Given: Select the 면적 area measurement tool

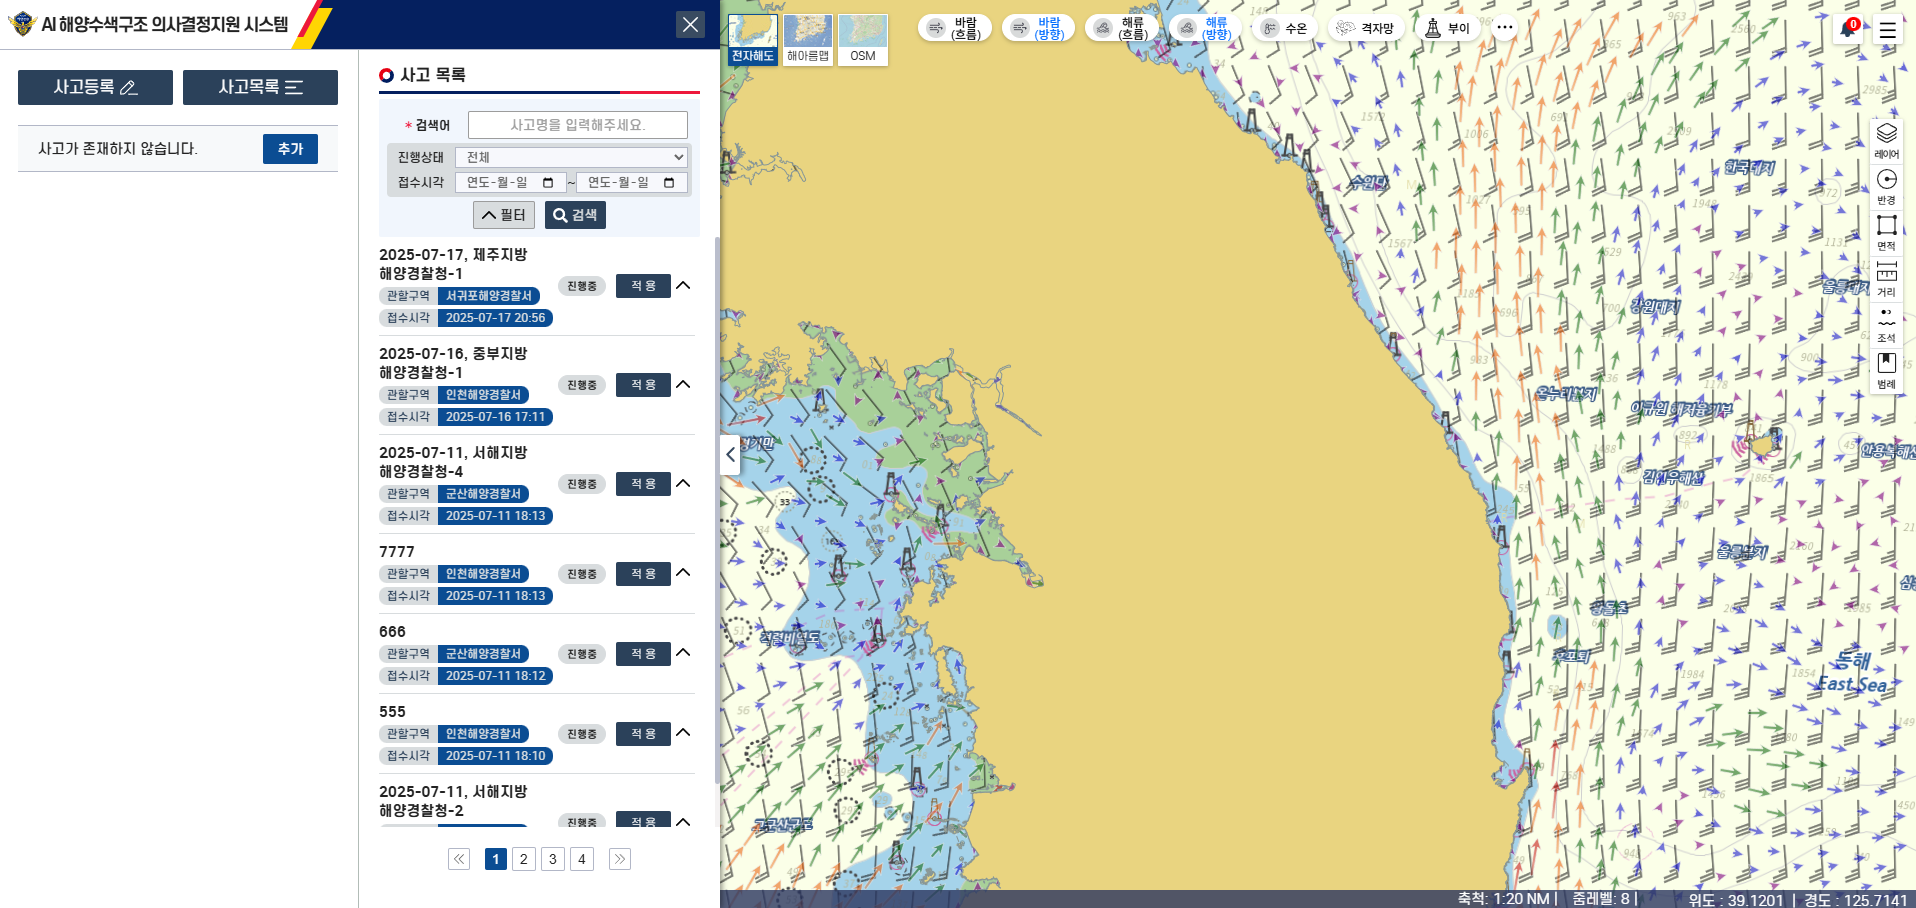Looking at the screenshot, I should point(1886,232).
